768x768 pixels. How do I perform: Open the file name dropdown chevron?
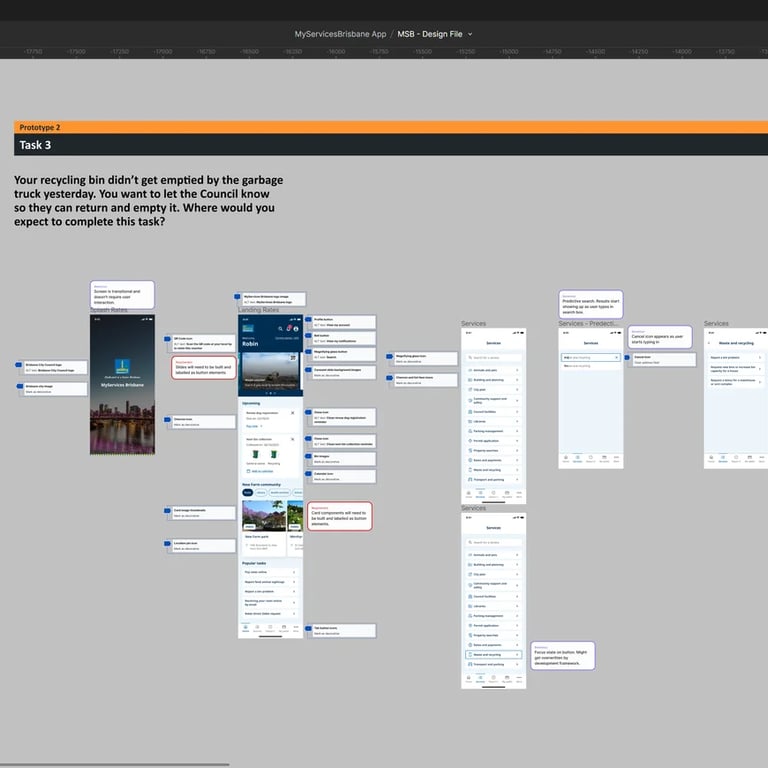click(x=470, y=34)
